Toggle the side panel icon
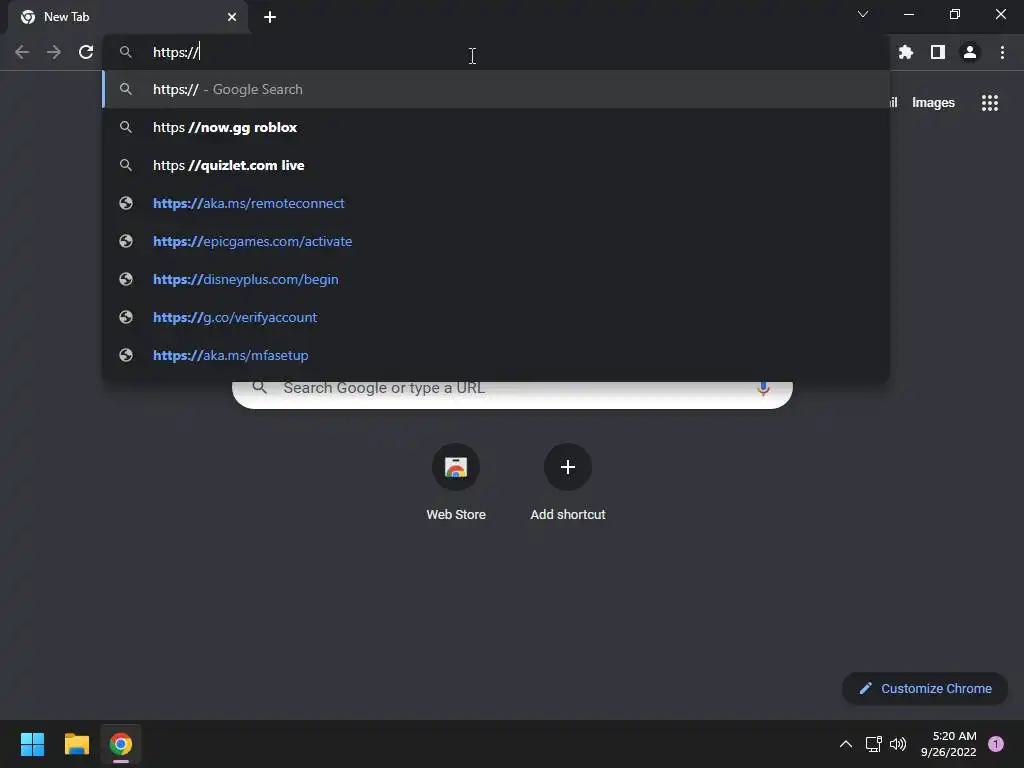The image size is (1024, 768). [x=937, y=52]
